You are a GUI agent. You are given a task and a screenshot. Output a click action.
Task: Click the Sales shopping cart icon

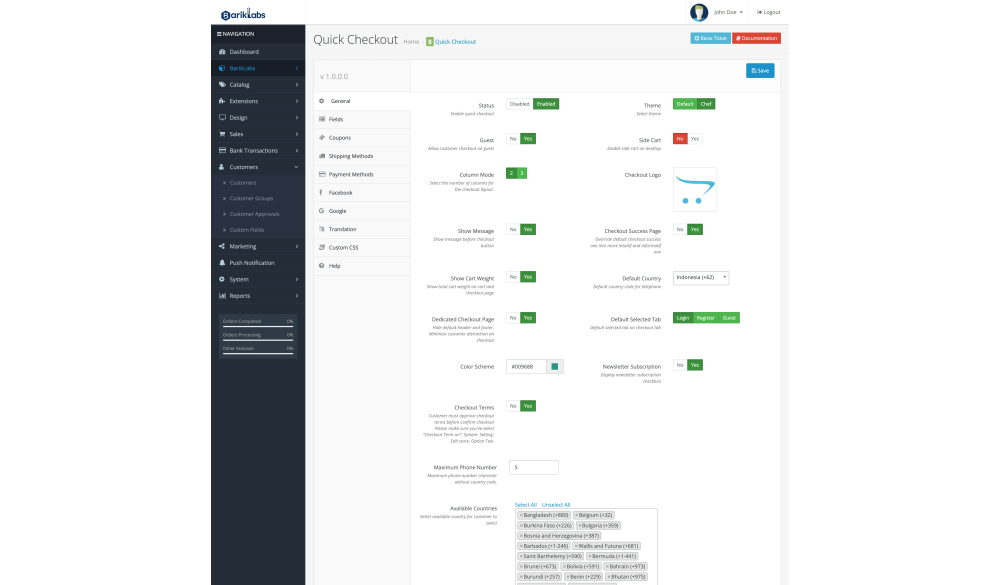221,134
